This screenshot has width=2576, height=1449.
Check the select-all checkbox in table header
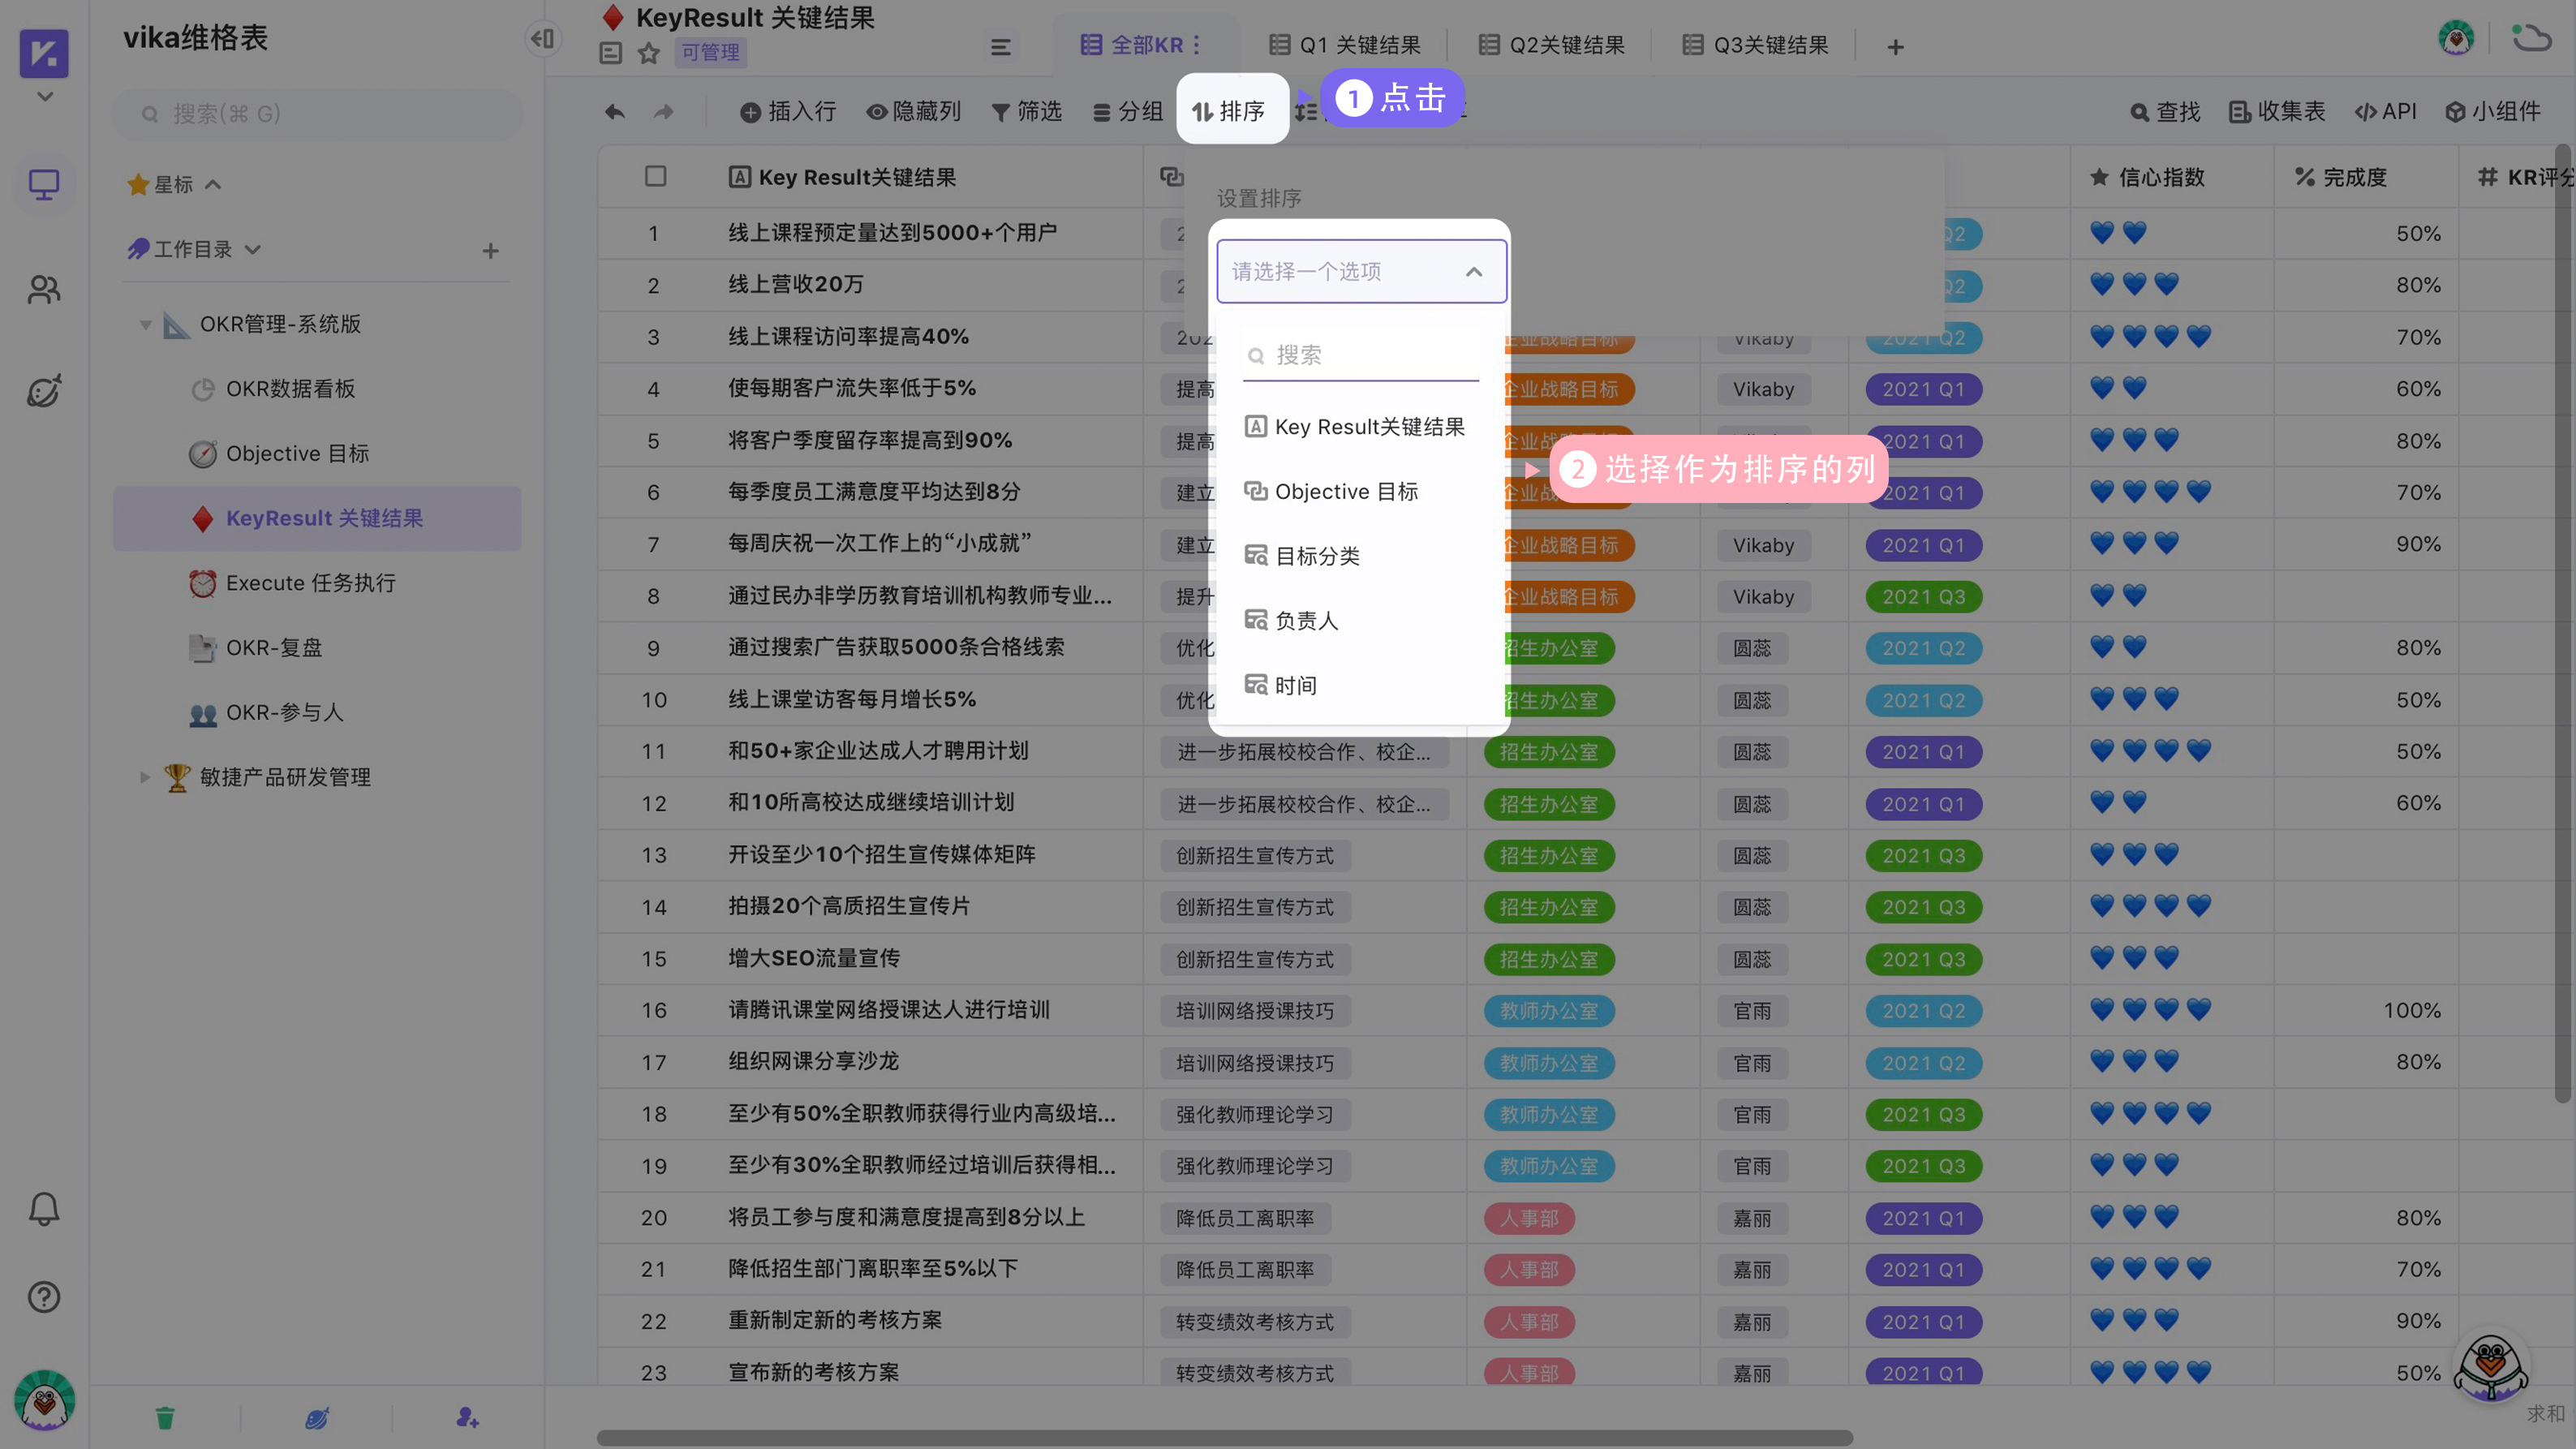(x=656, y=176)
